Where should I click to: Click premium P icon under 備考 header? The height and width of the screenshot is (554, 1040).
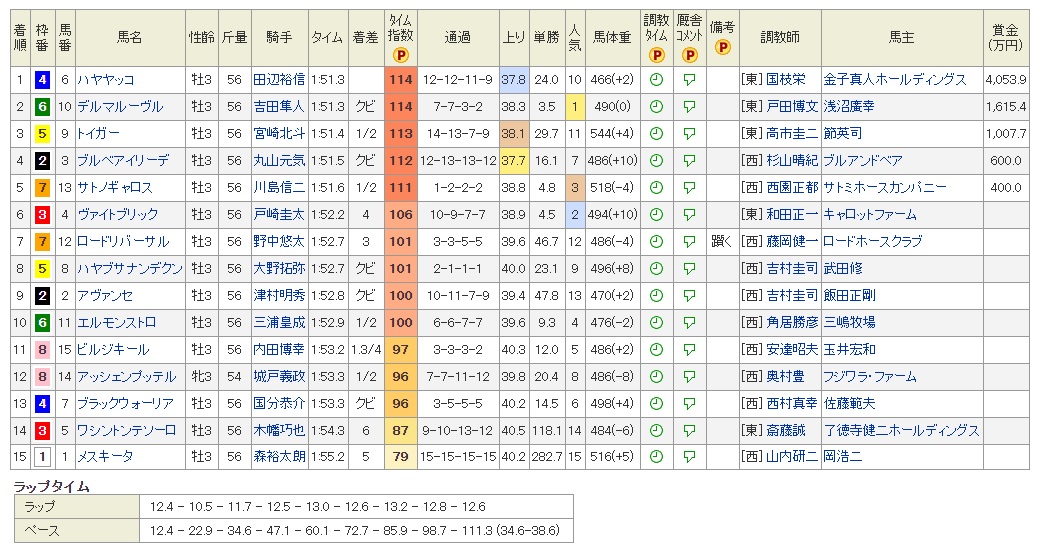(x=722, y=46)
